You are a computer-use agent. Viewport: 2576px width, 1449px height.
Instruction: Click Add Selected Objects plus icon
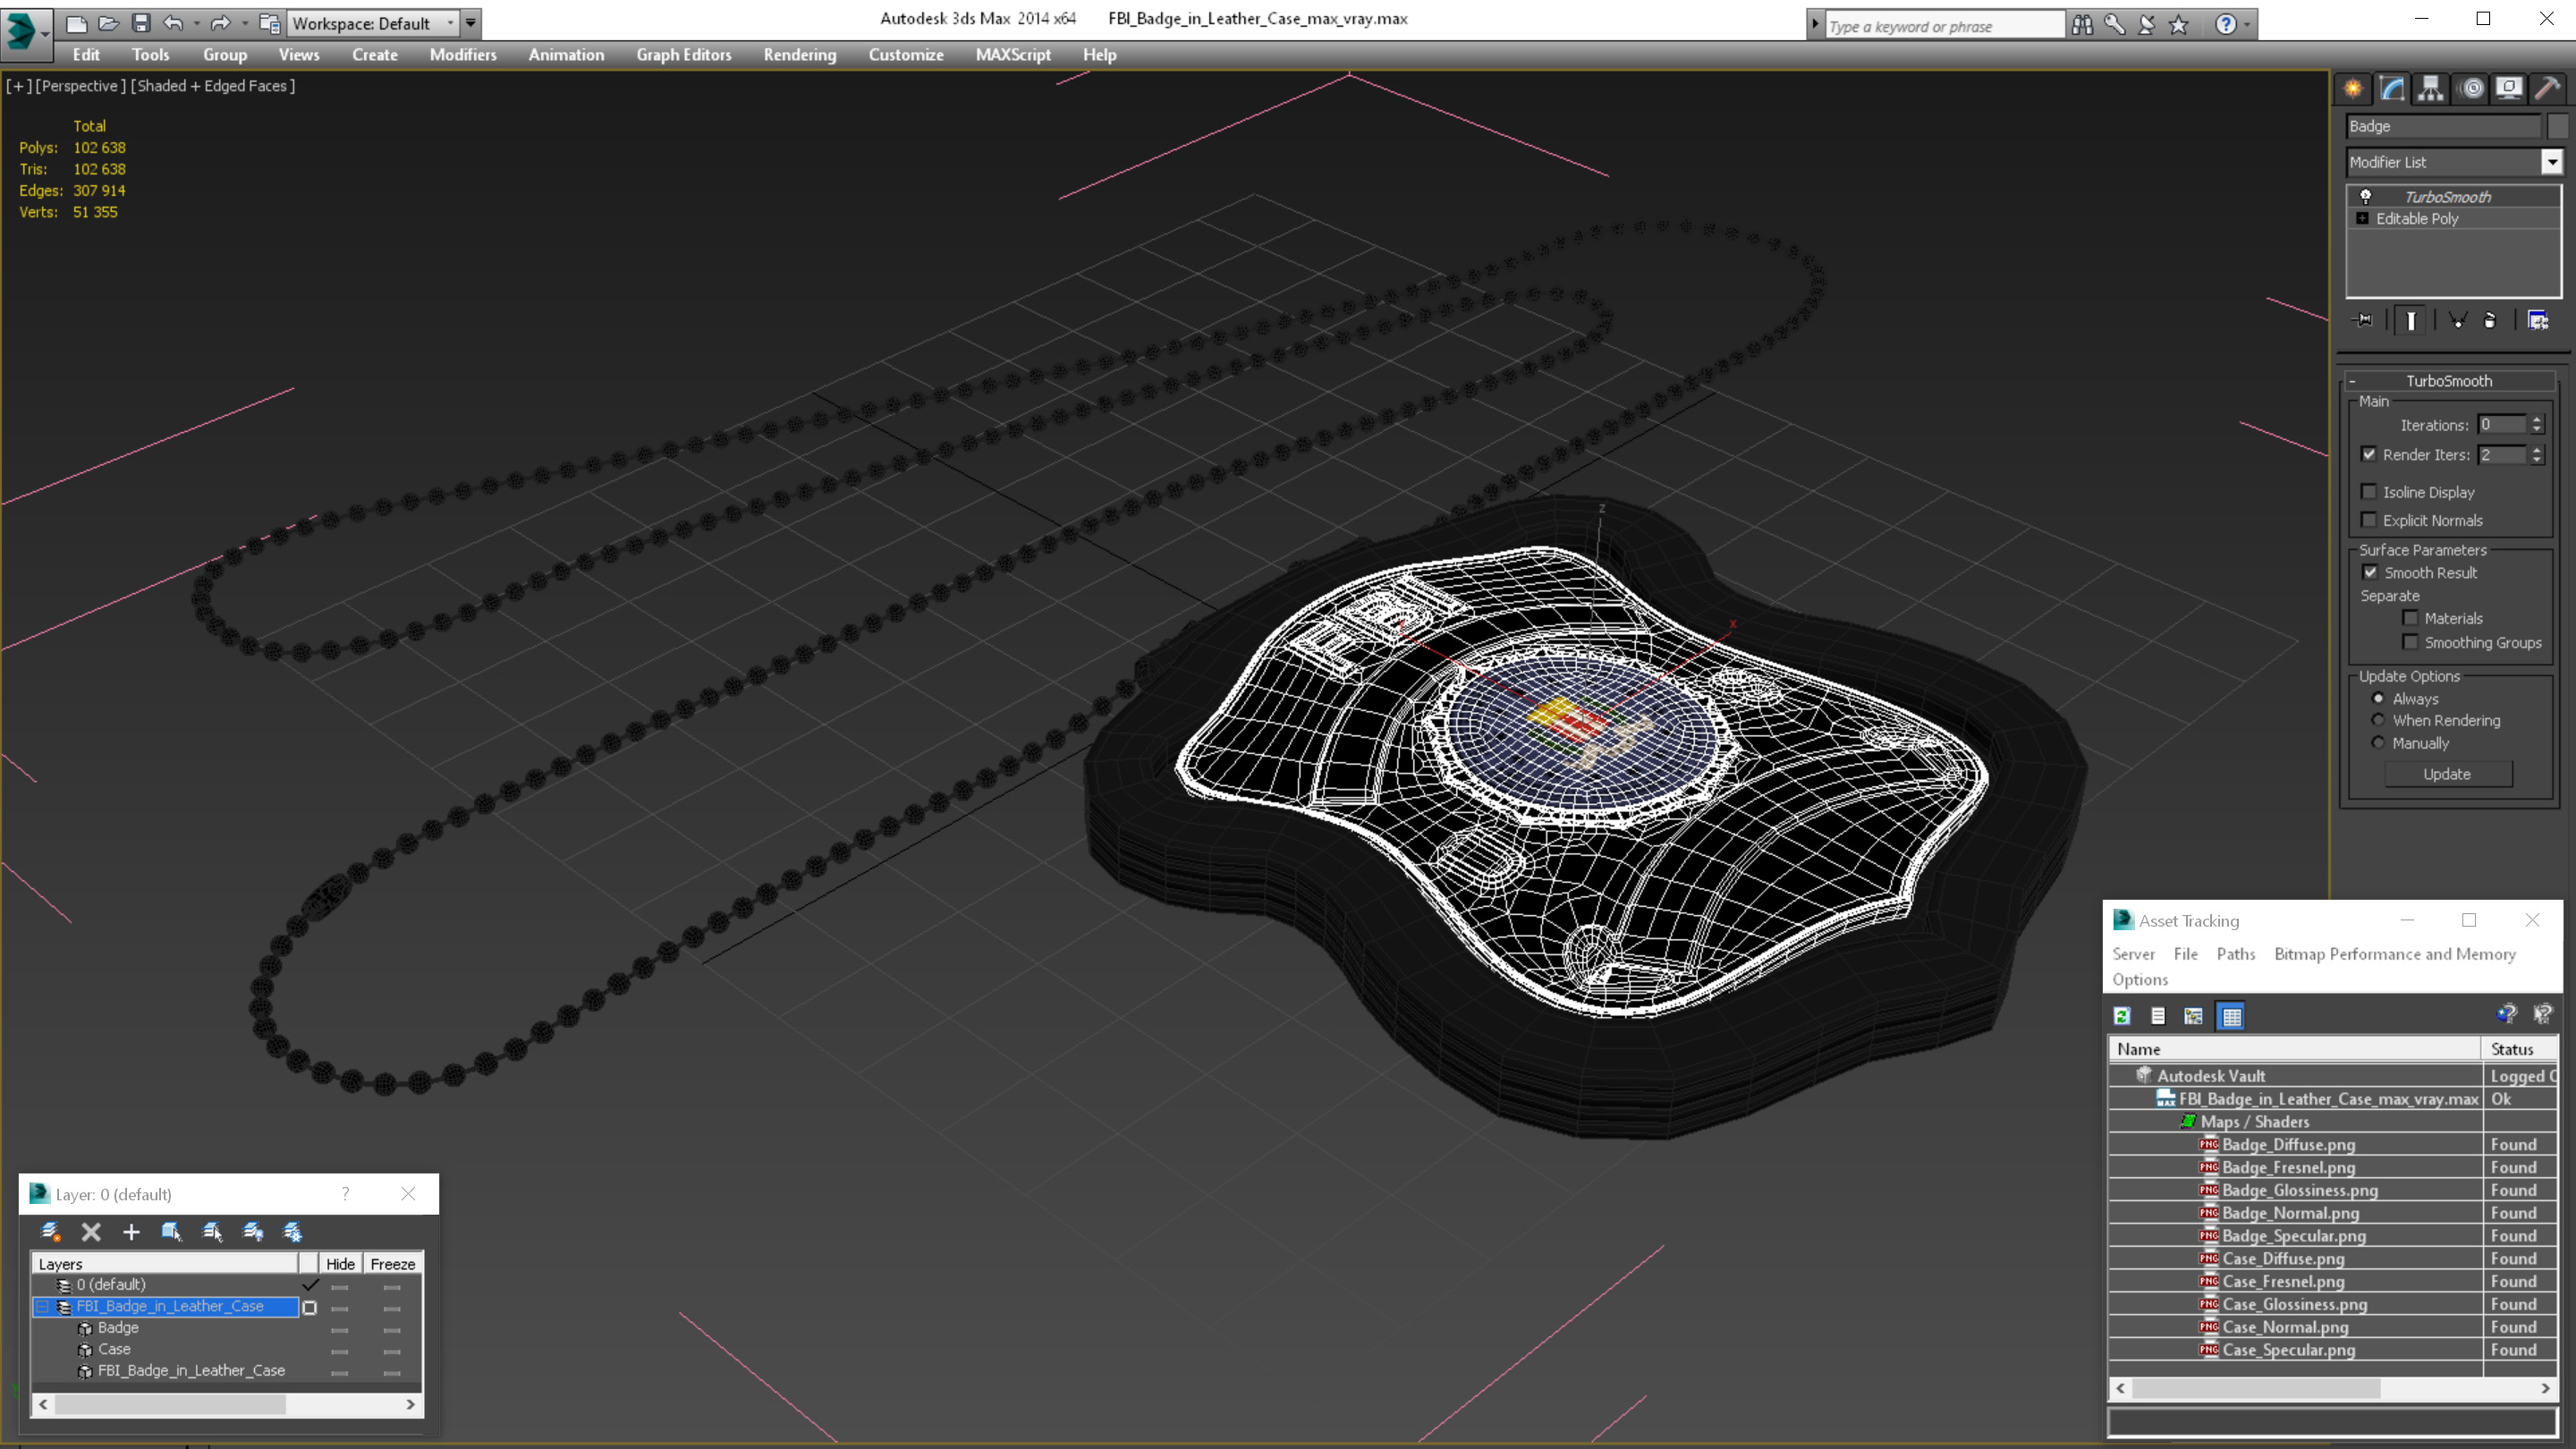click(131, 1232)
